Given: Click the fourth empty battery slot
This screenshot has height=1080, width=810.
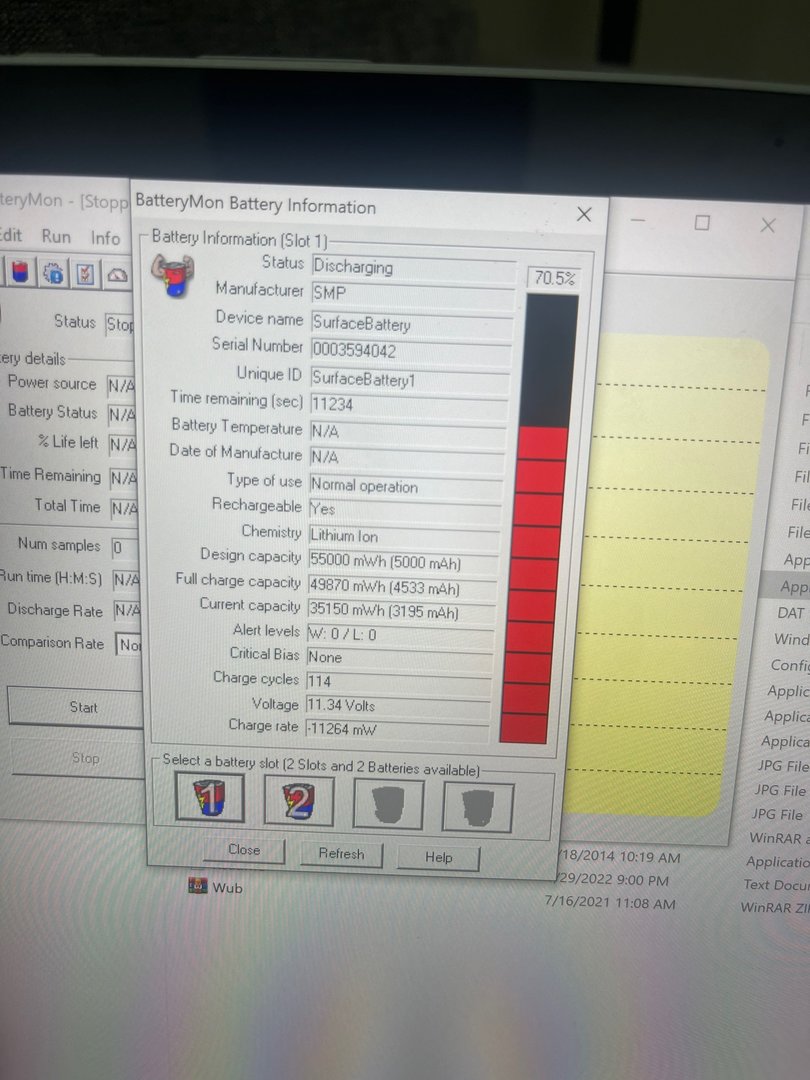Looking at the screenshot, I should pyautogui.click(x=477, y=807).
